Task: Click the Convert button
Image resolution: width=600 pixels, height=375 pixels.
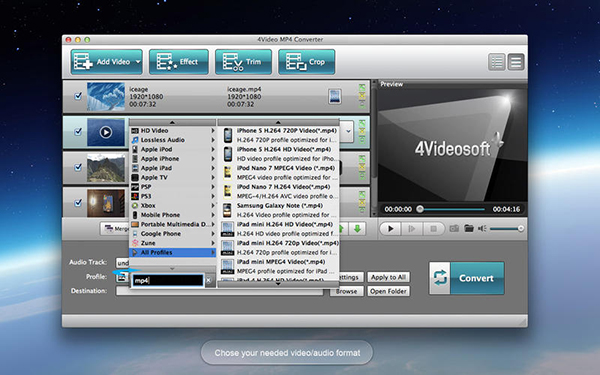Action: click(x=476, y=278)
